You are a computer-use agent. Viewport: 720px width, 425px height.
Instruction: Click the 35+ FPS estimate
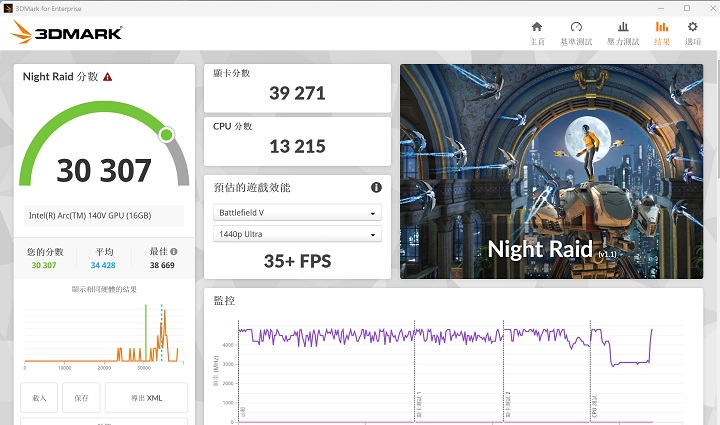(297, 261)
